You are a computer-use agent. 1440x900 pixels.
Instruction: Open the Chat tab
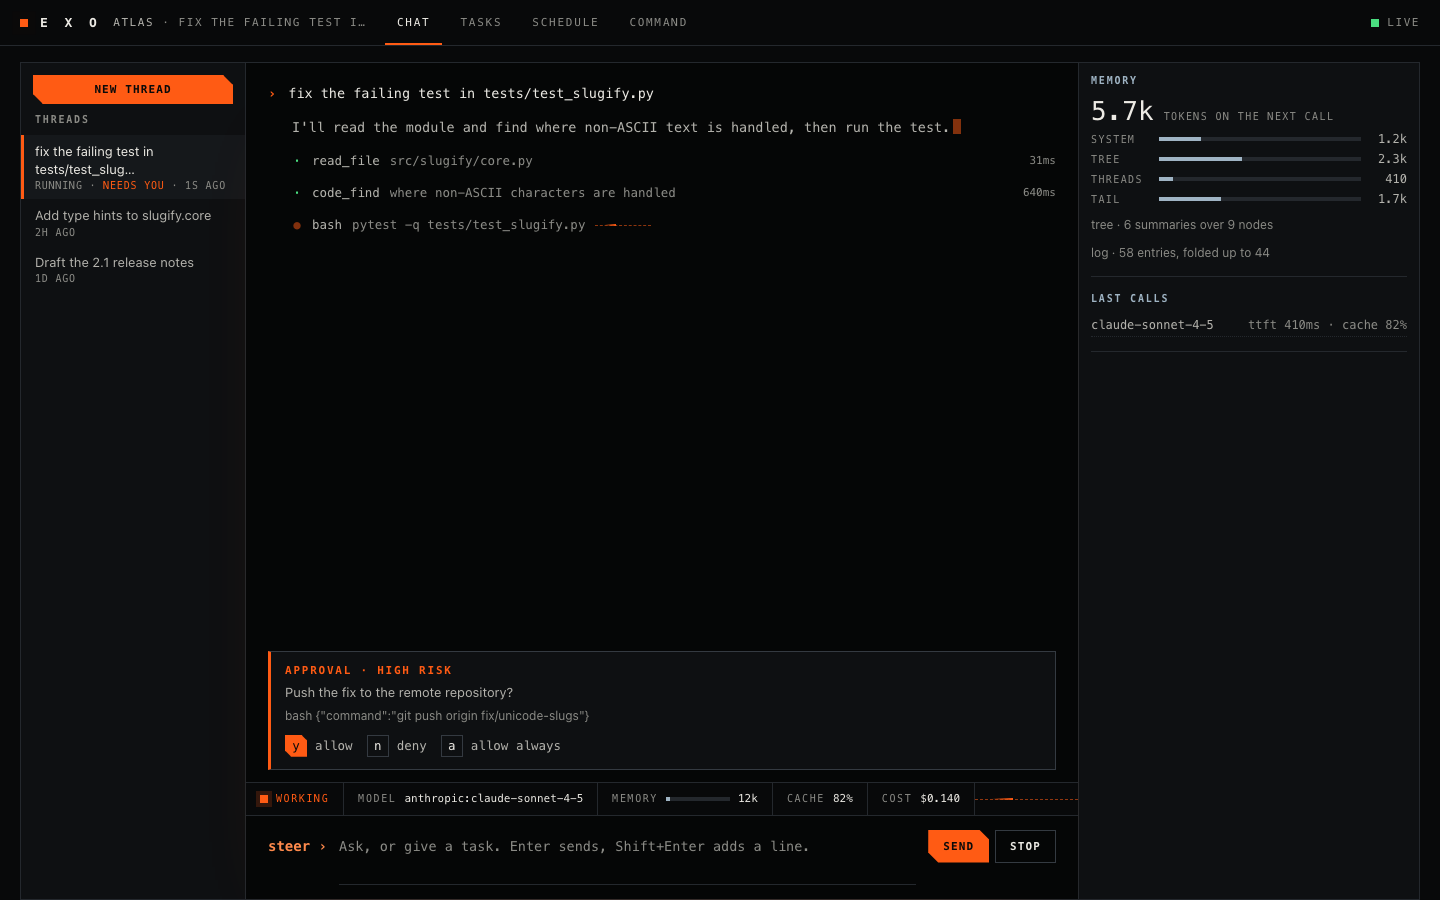click(x=413, y=22)
